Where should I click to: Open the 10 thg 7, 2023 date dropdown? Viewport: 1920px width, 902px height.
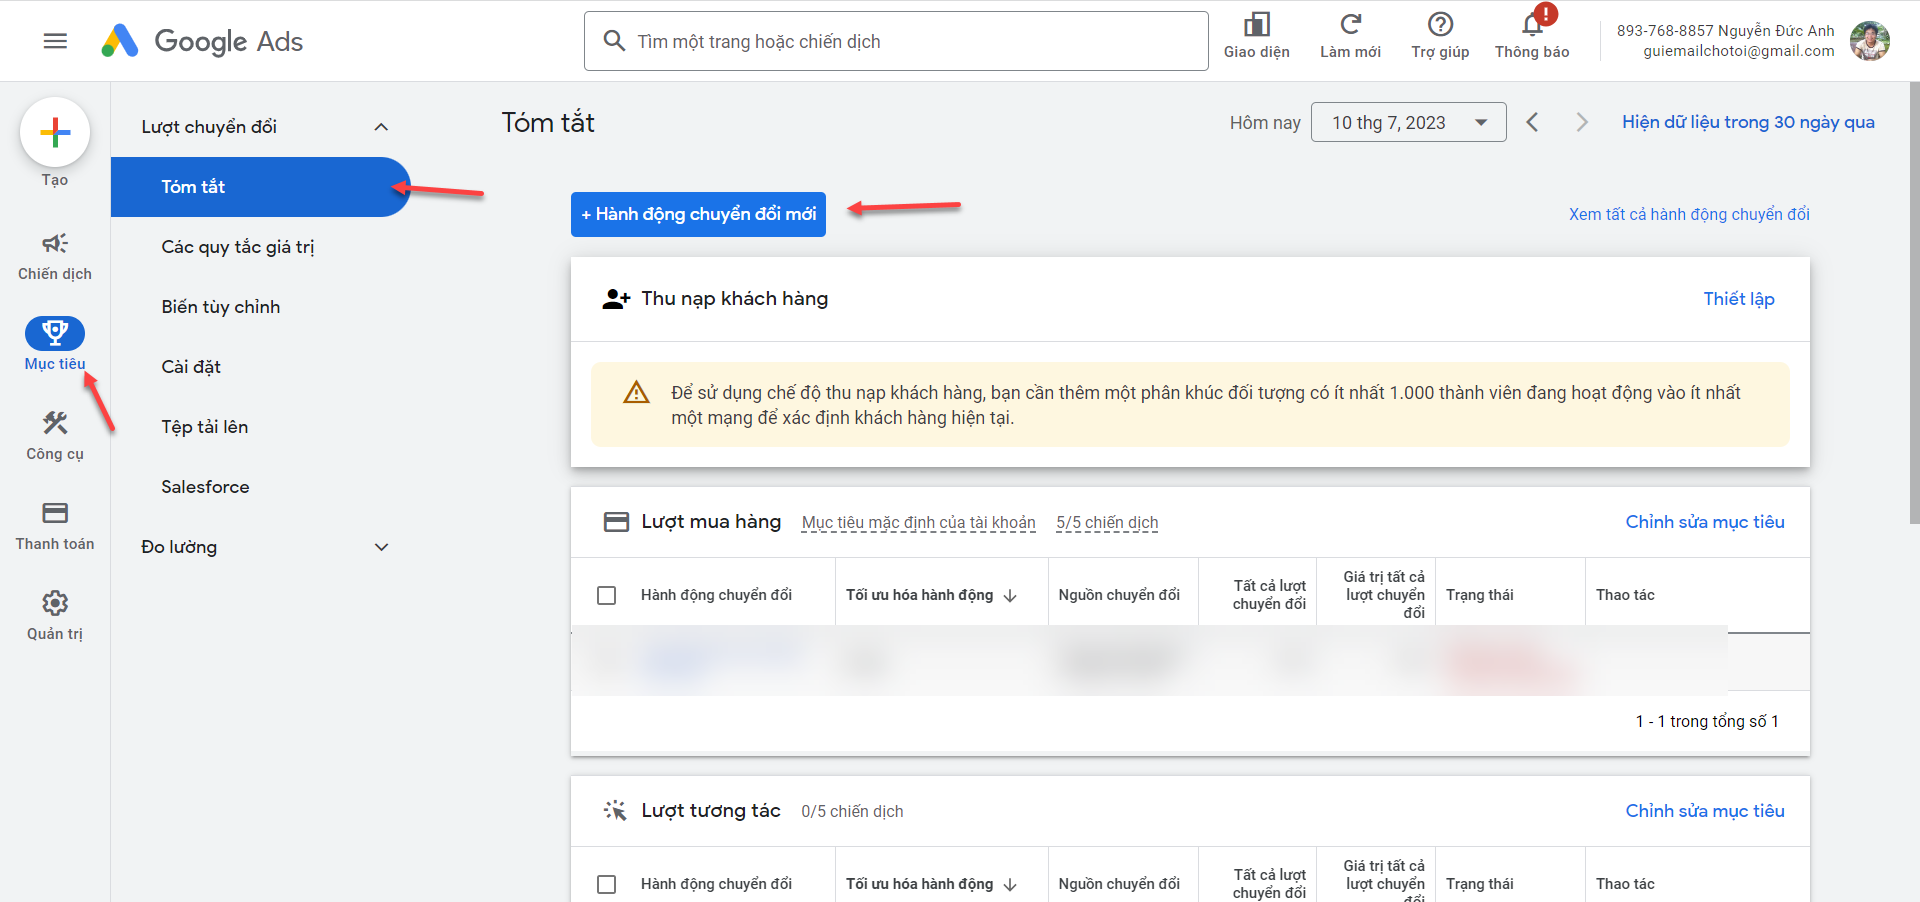1407,122
